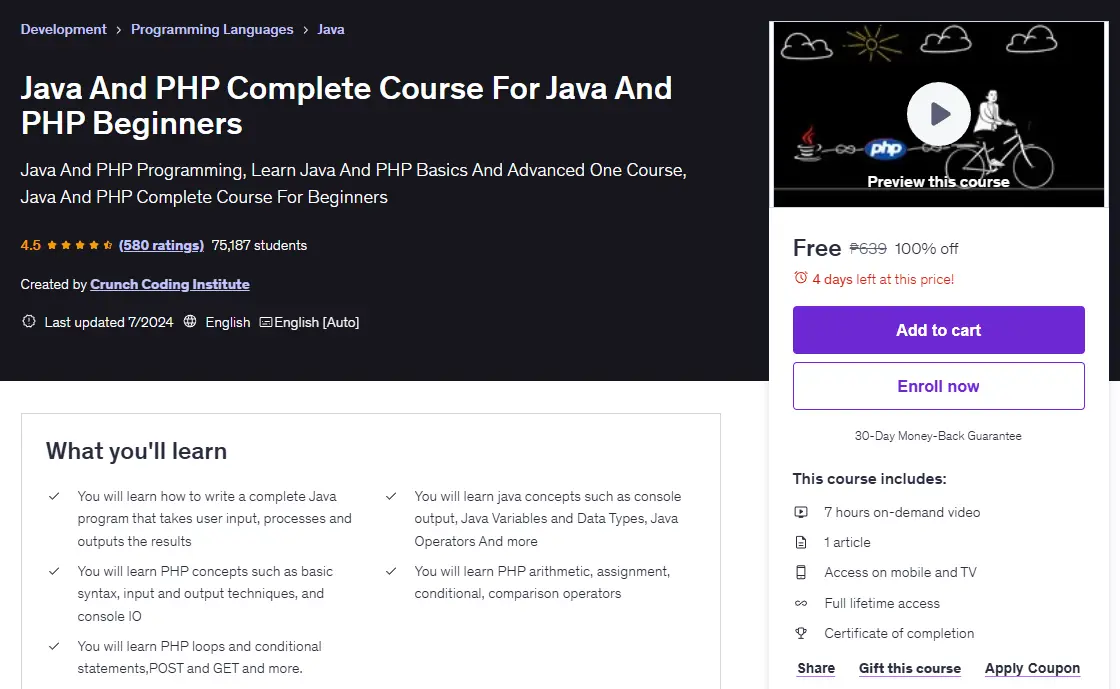Click the 75,187 students text
1120x689 pixels.
pyautogui.click(x=259, y=245)
